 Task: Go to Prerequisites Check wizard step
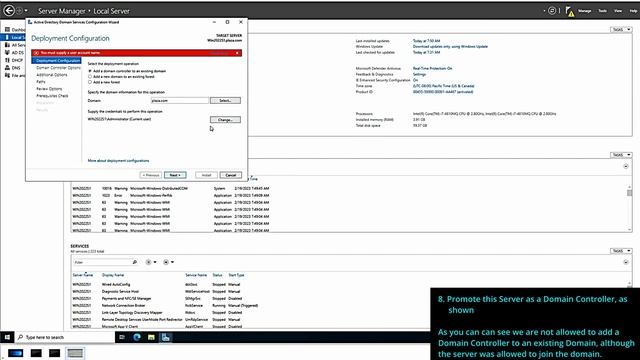tap(52, 96)
